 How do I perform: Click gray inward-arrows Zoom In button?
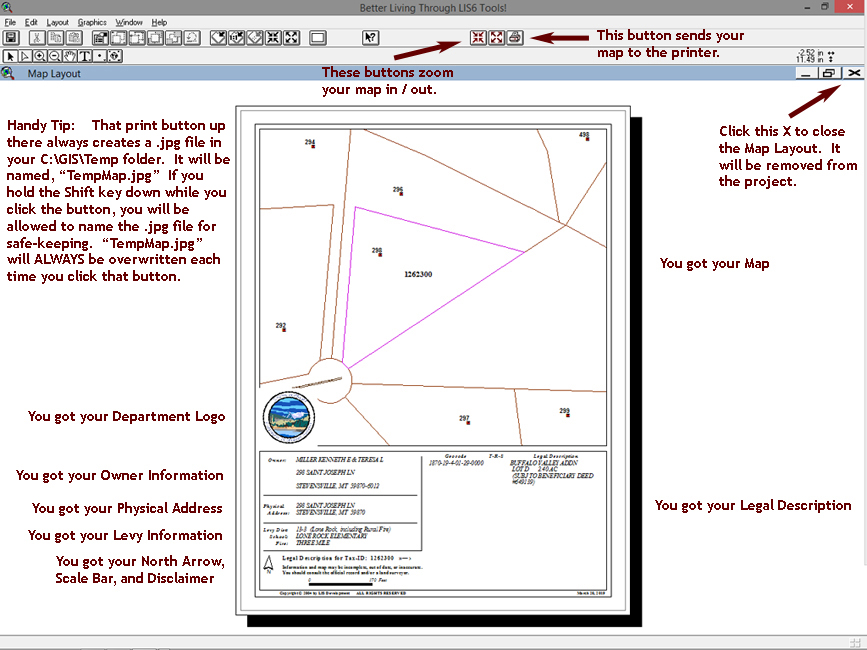pyautogui.click(x=273, y=38)
